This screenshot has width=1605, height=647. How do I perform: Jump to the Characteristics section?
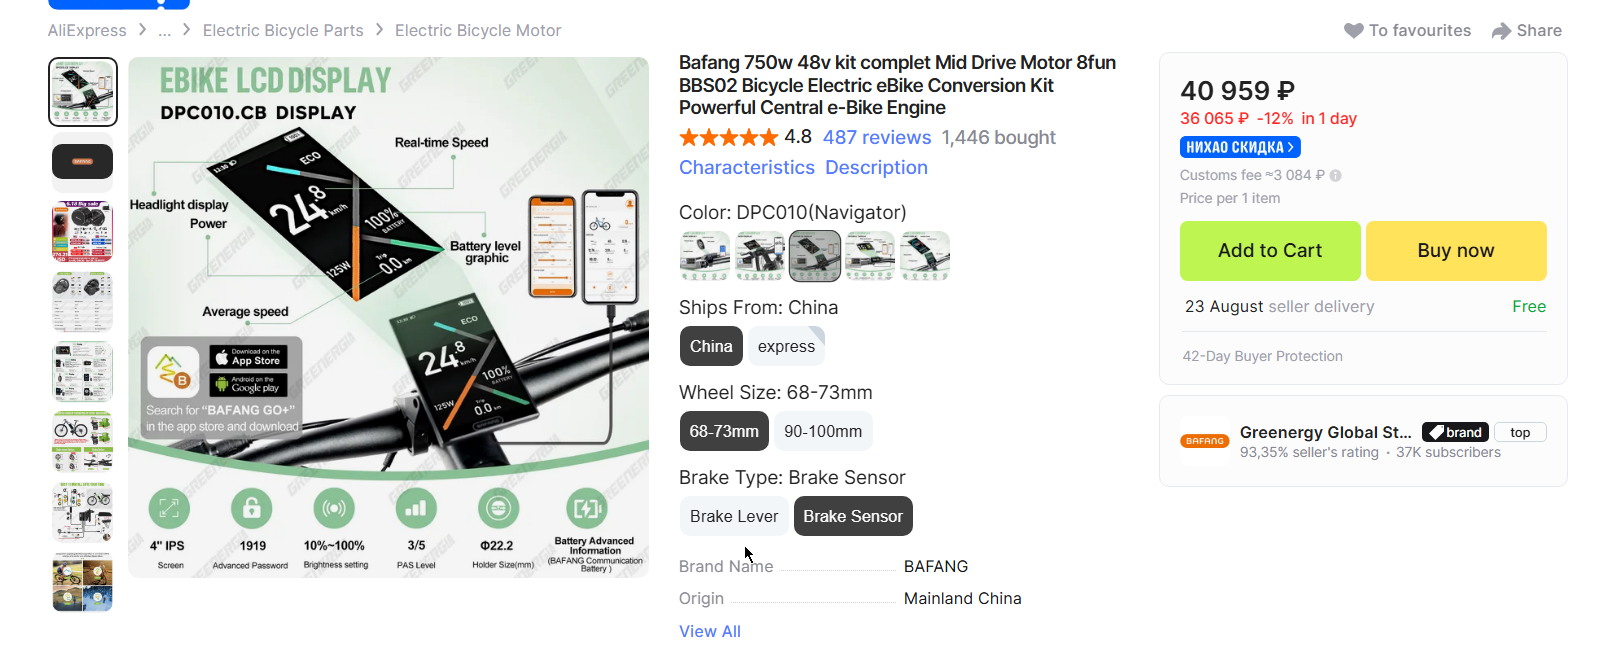point(747,168)
